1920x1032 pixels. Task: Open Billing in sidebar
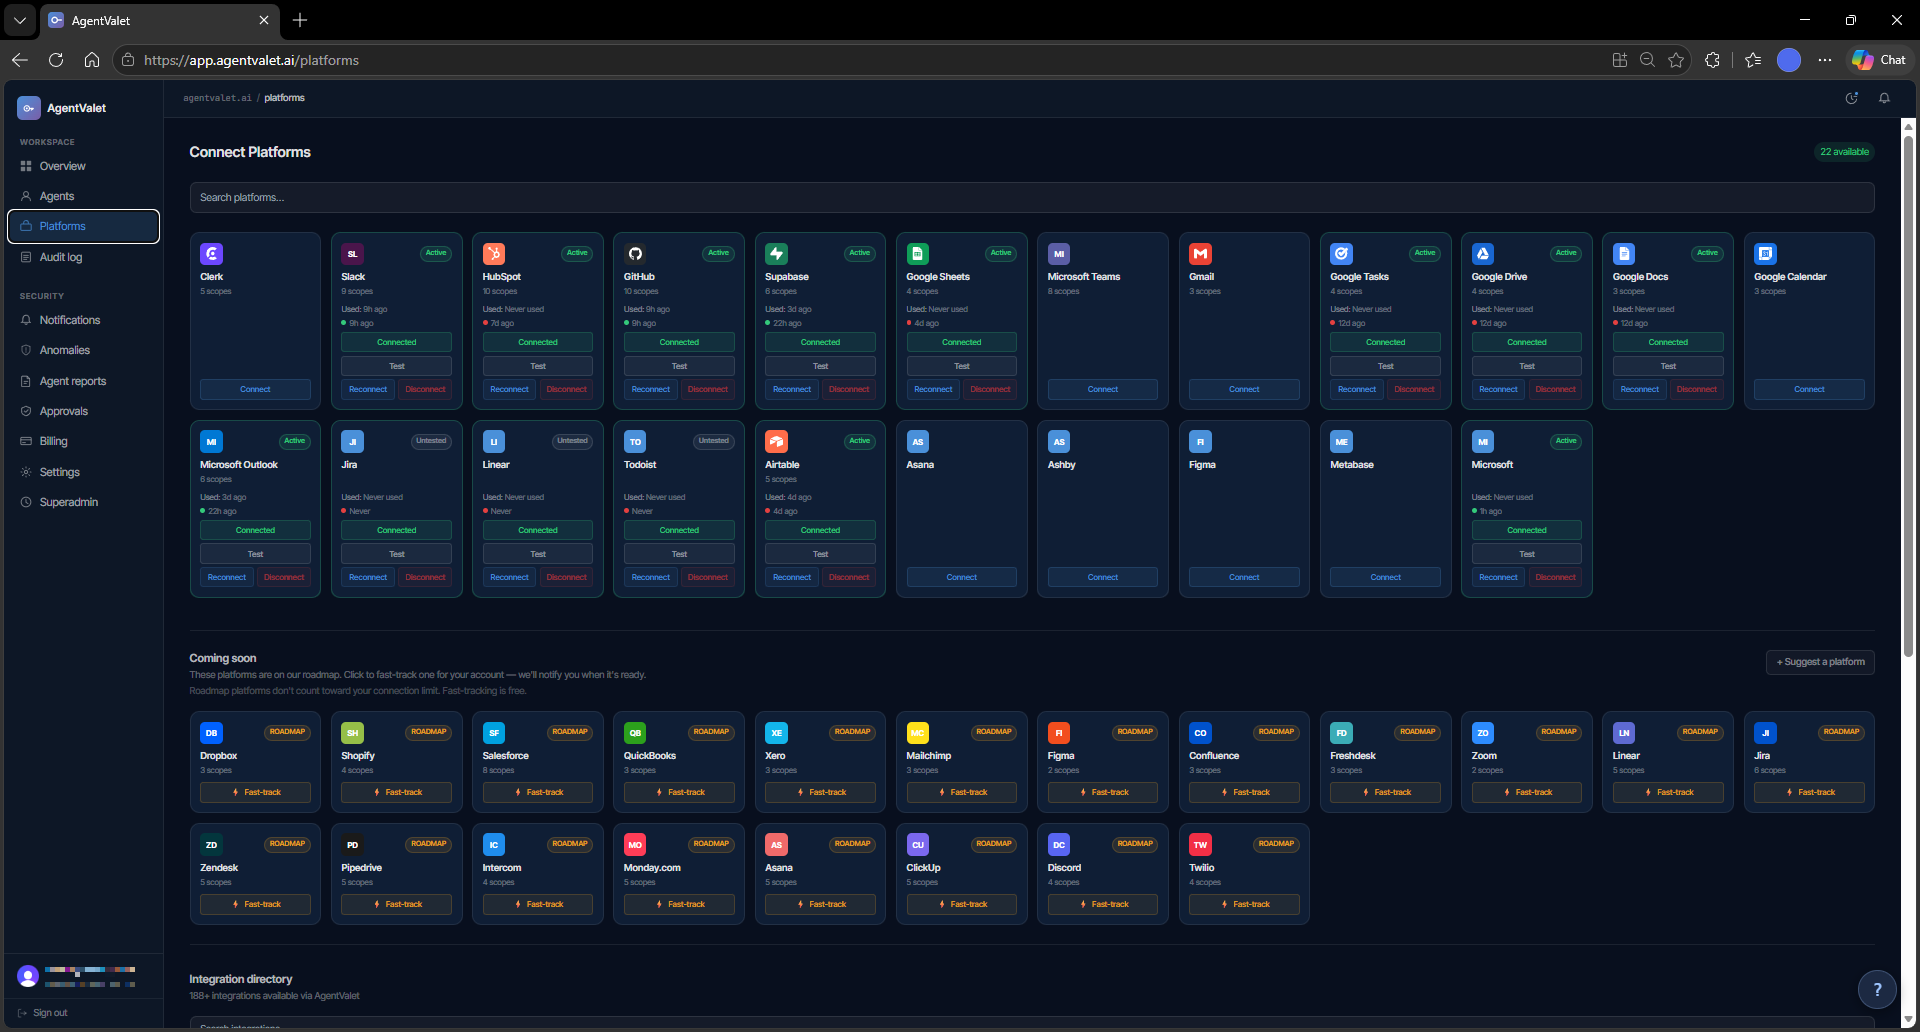[x=84, y=441]
